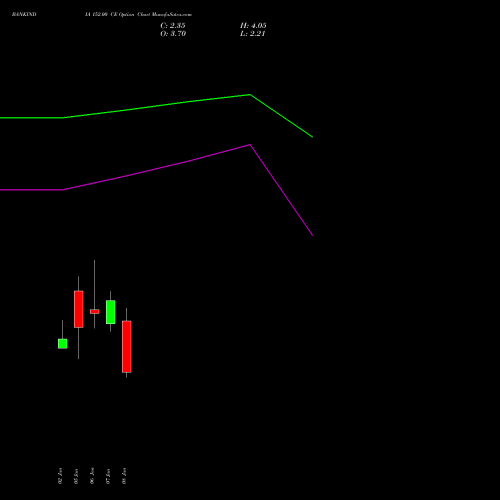This screenshot has width=500, height=500.
Task: Click the low value L: 2.21
Action: coord(252,34)
